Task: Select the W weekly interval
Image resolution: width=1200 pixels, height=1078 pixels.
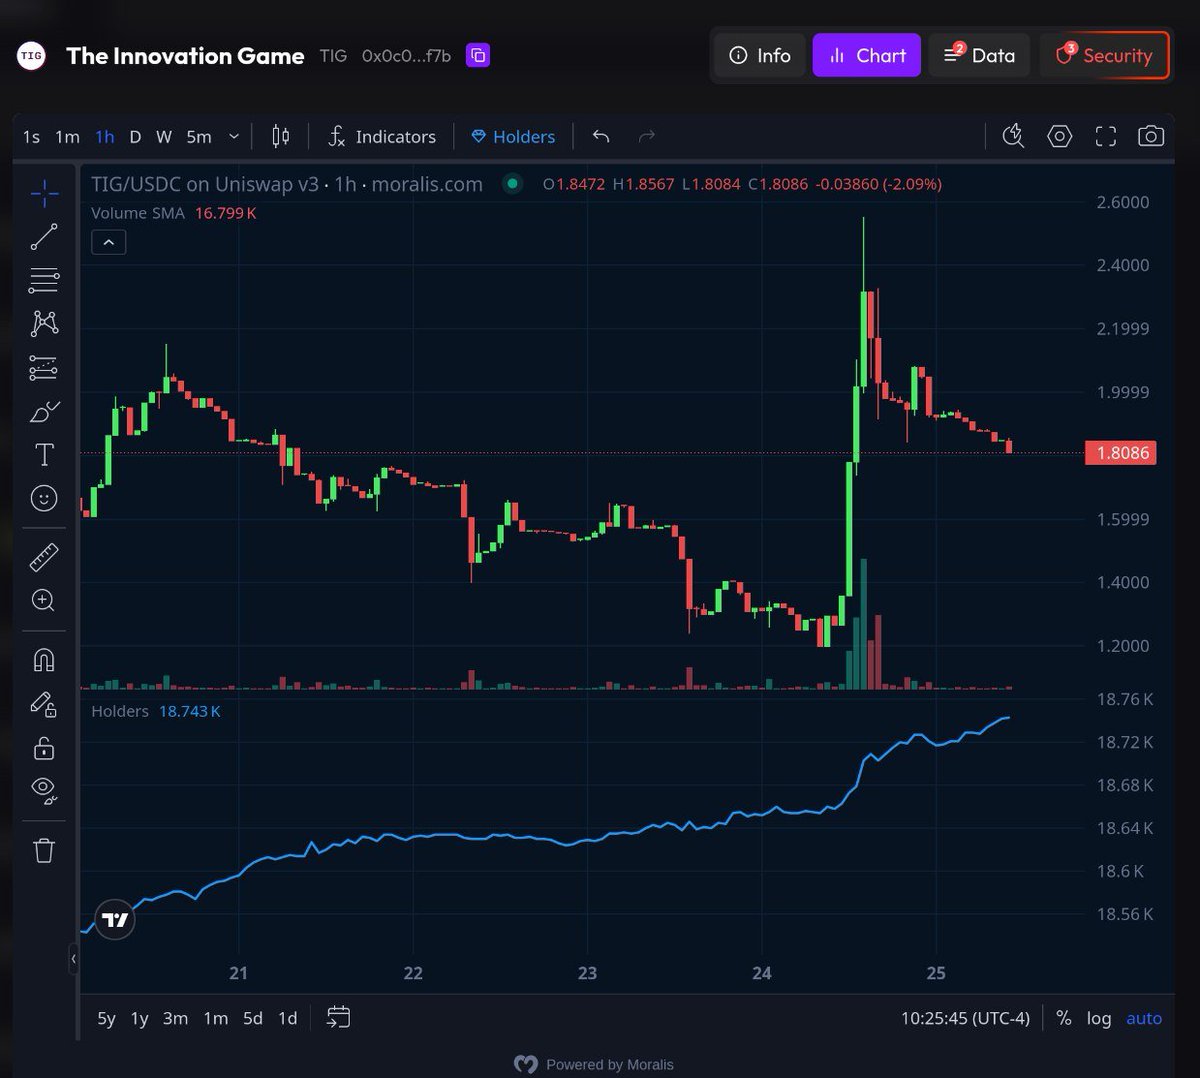Action: click(164, 136)
